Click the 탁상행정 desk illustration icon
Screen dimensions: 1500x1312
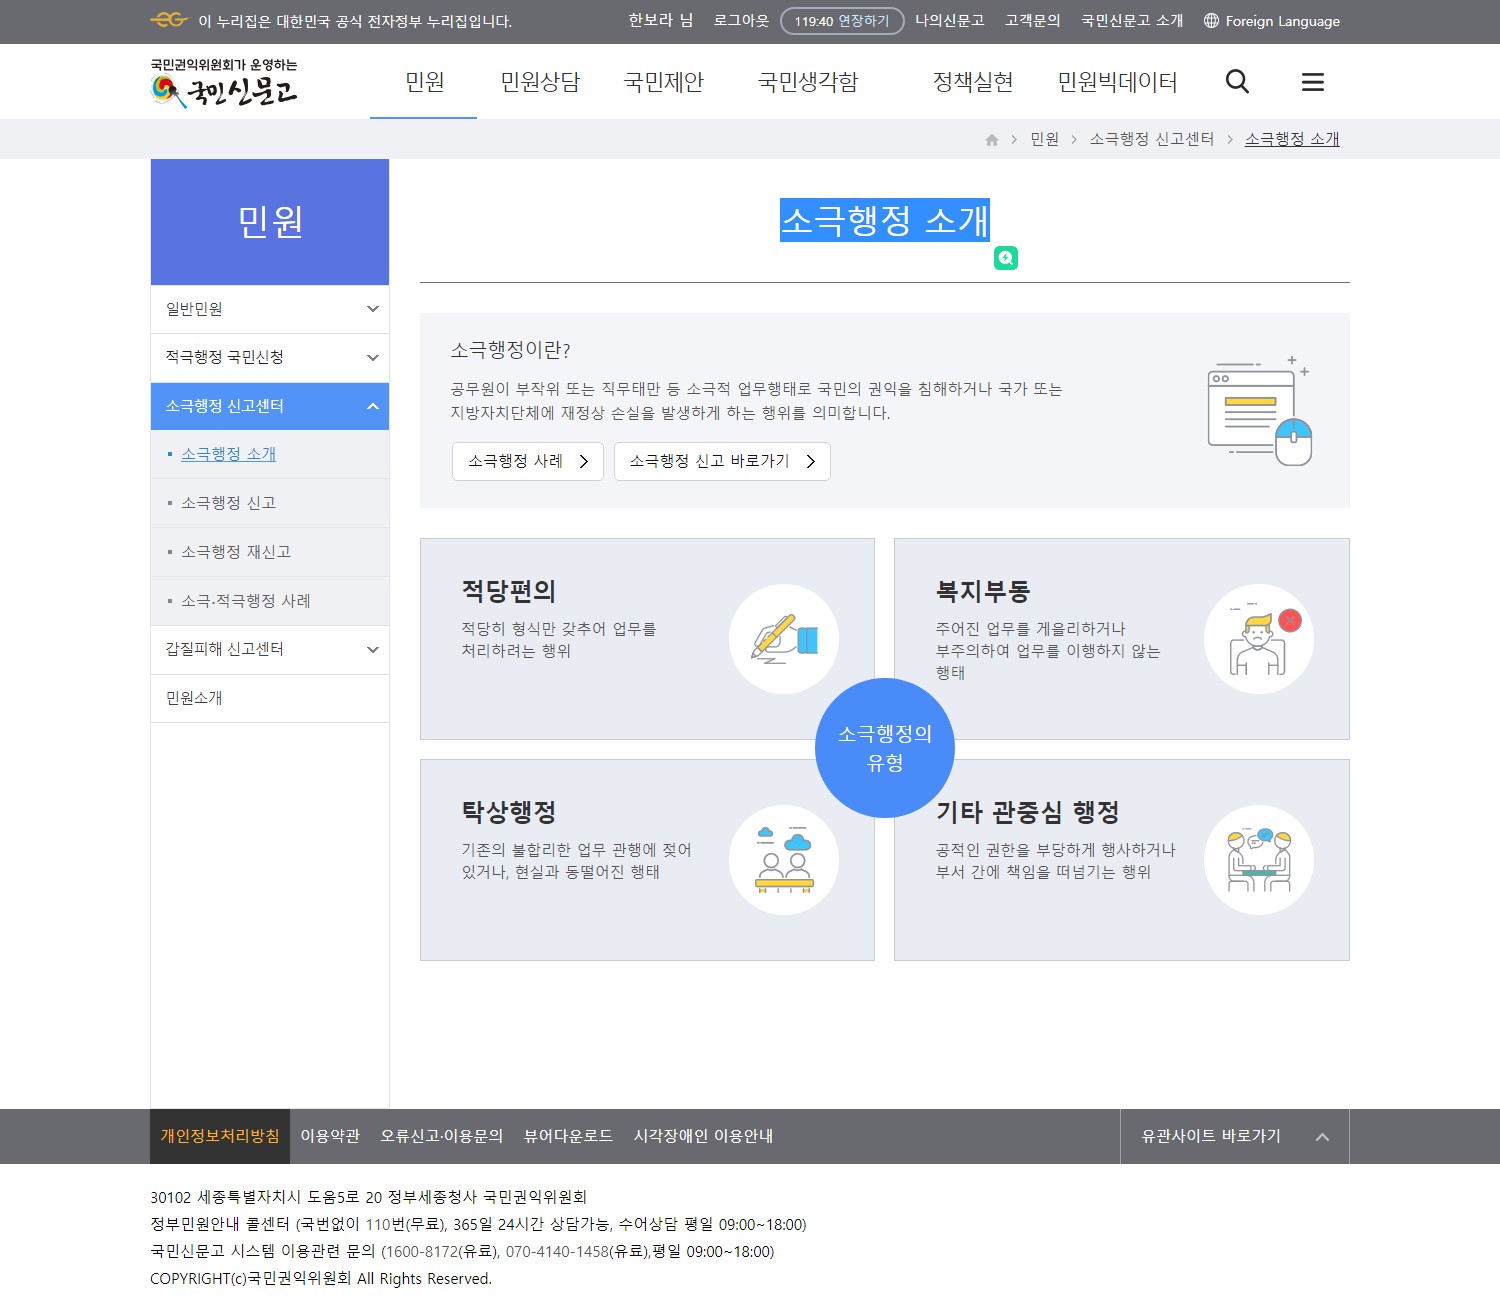tap(784, 860)
